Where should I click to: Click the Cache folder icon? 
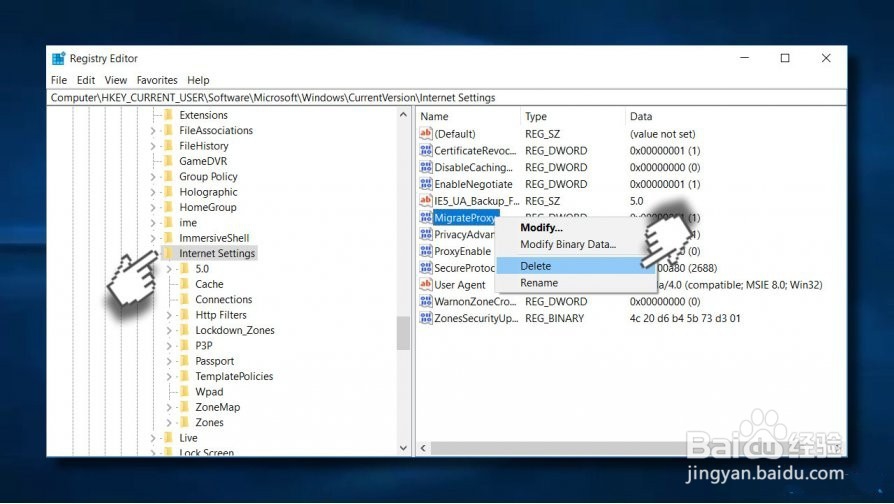point(184,284)
